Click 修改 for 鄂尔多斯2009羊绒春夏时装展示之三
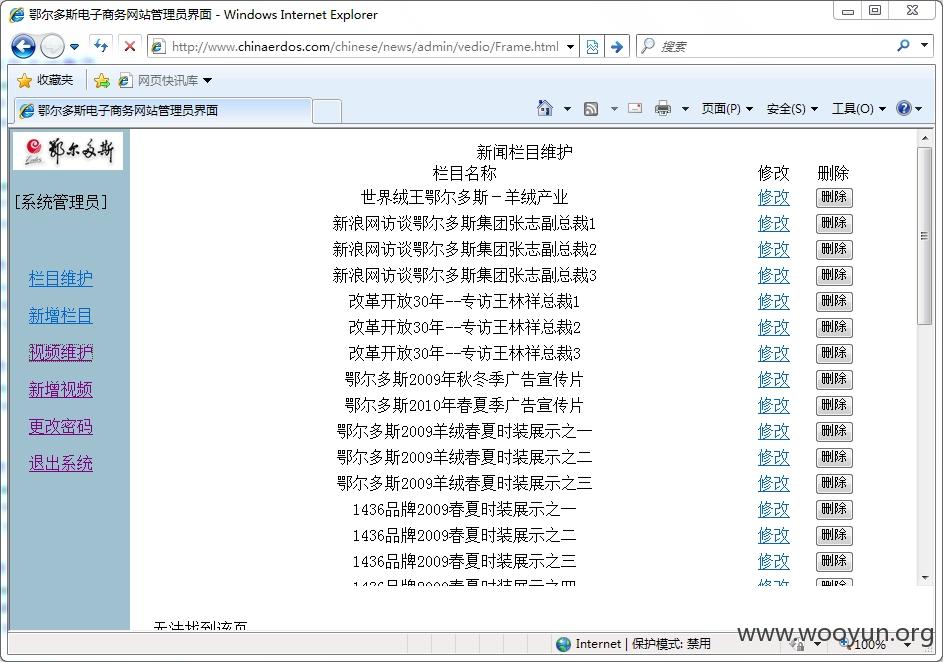 point(773,483)
